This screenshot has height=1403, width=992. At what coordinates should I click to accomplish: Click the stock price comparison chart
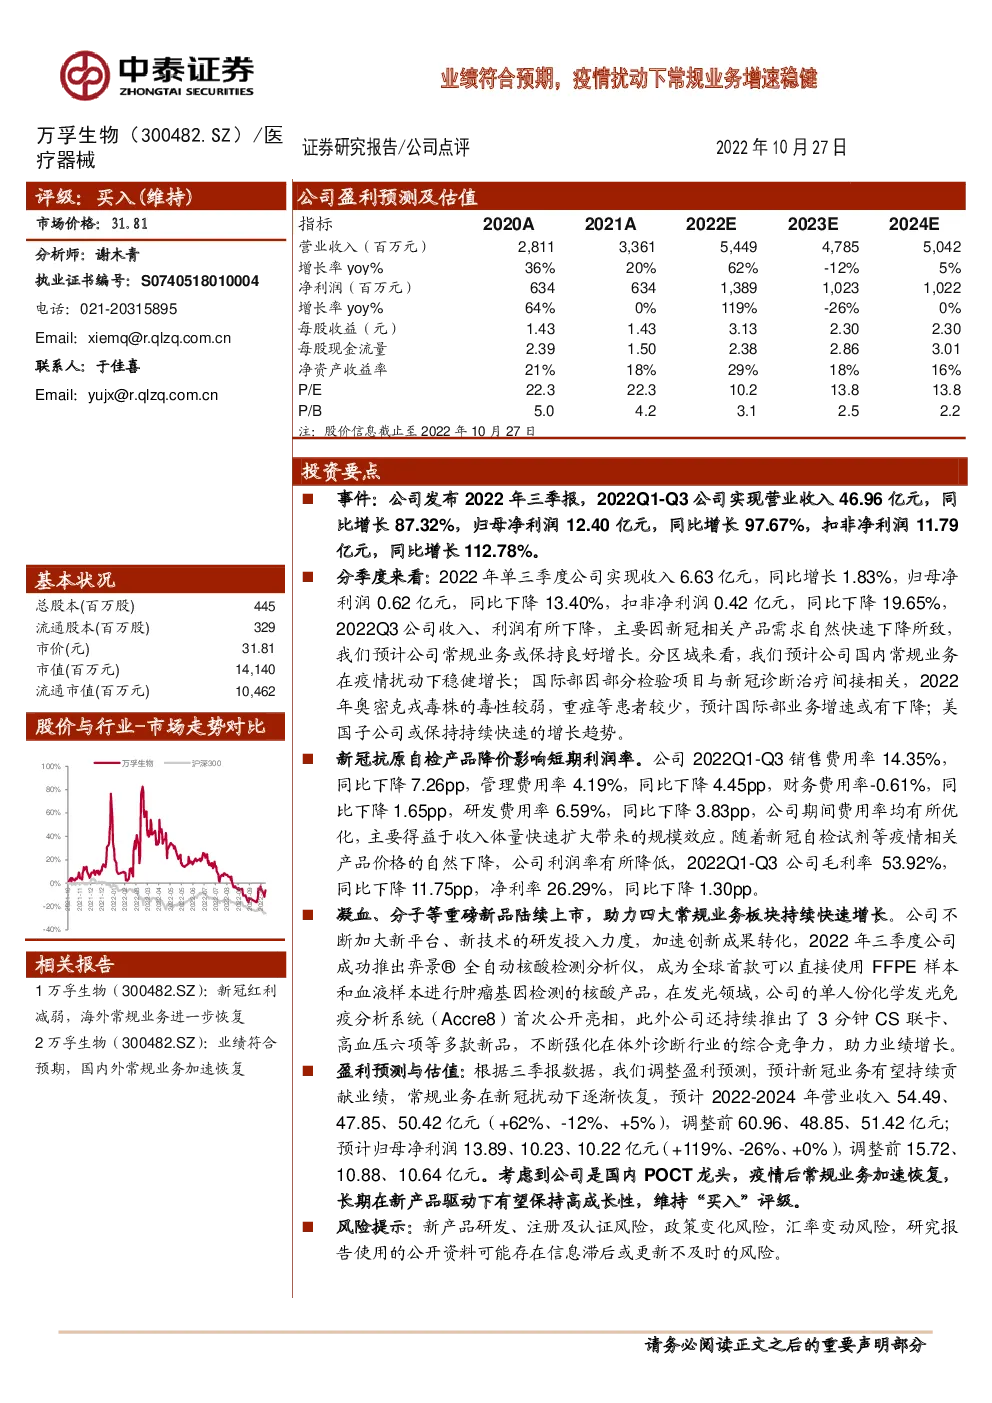point(155,847)
